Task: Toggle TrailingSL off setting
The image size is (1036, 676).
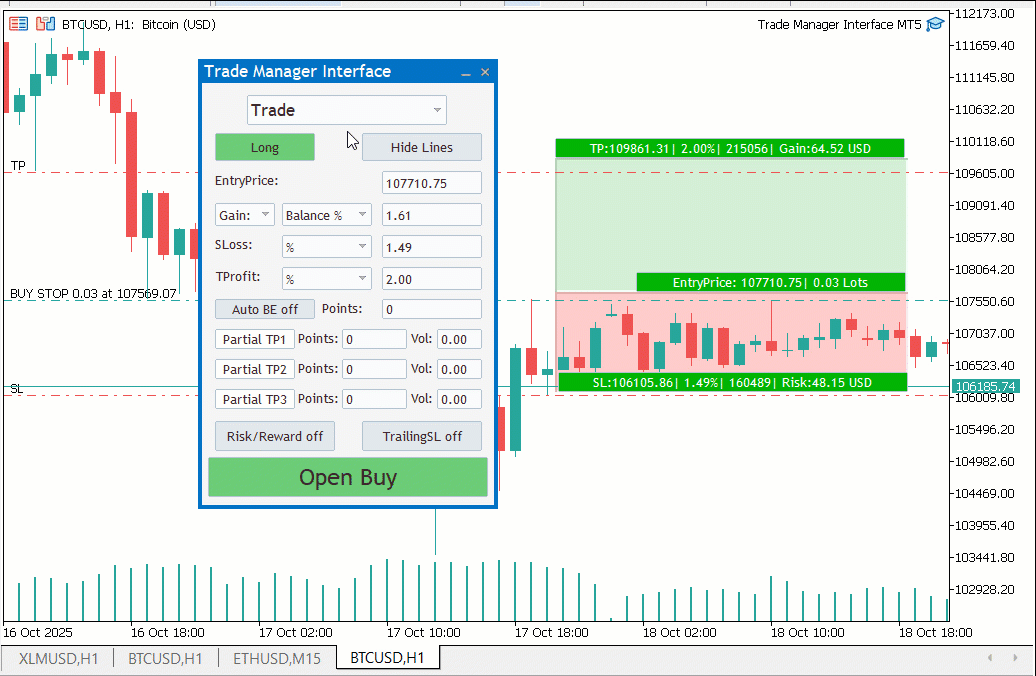Action: (x=421, y=436)
